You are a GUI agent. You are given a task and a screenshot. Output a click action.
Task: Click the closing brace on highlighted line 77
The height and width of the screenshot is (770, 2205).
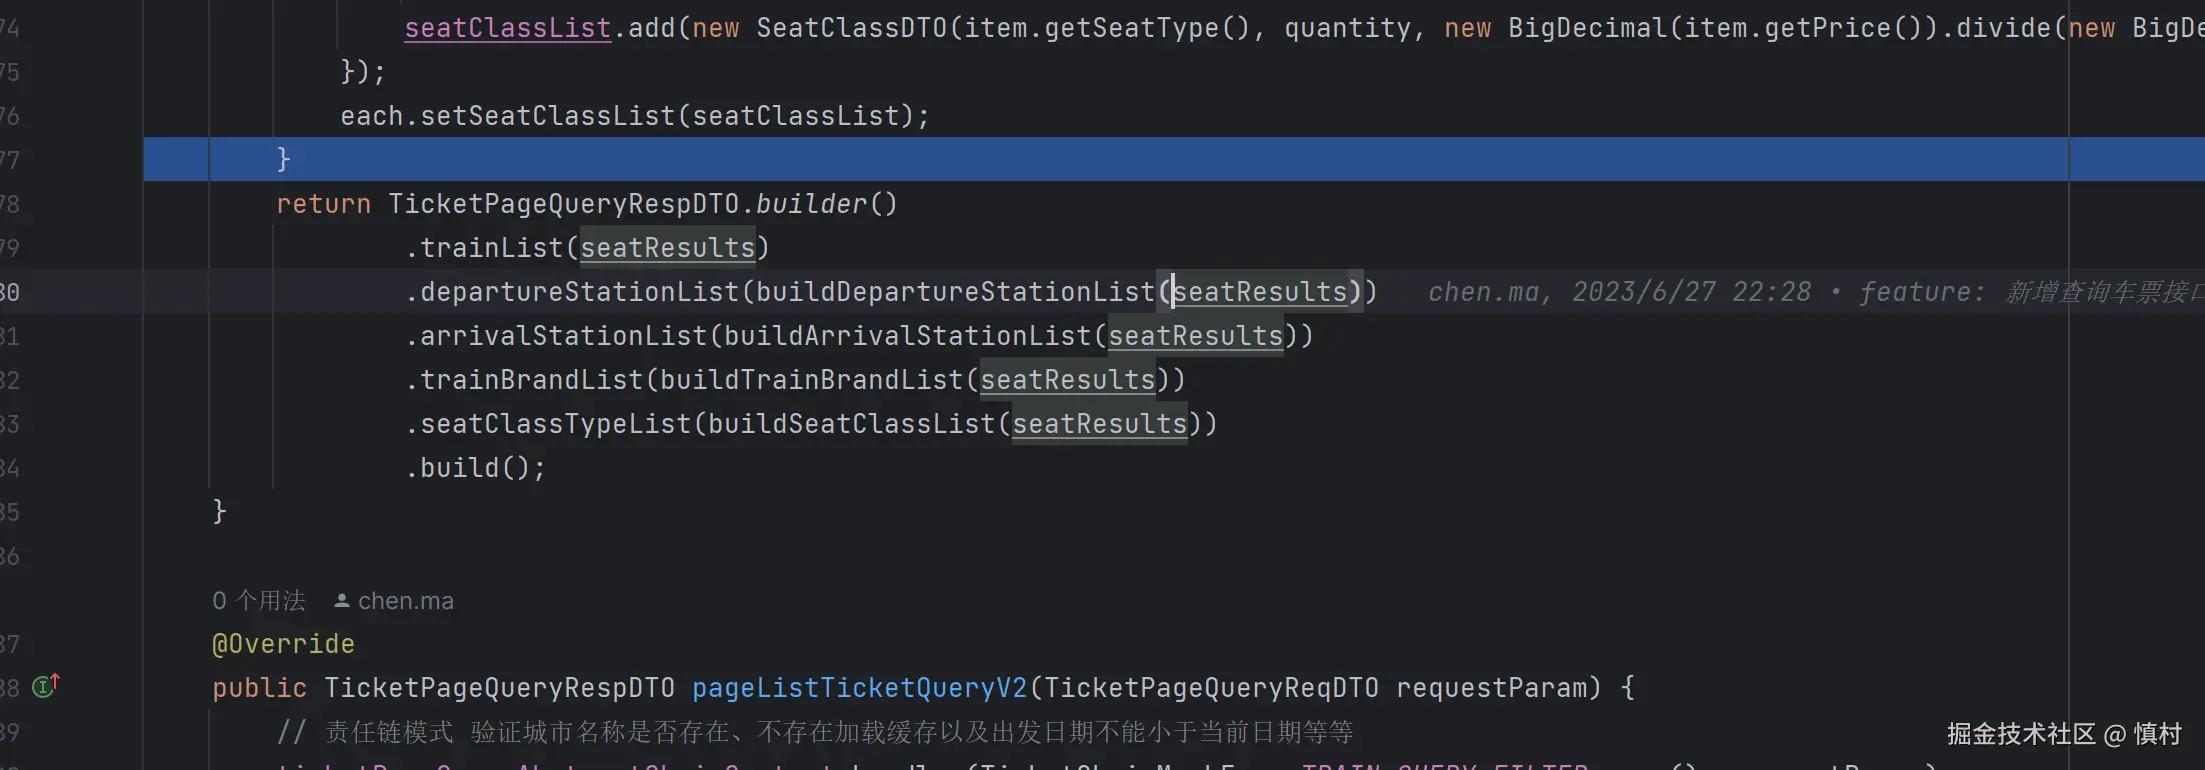[x=283, y=159]
